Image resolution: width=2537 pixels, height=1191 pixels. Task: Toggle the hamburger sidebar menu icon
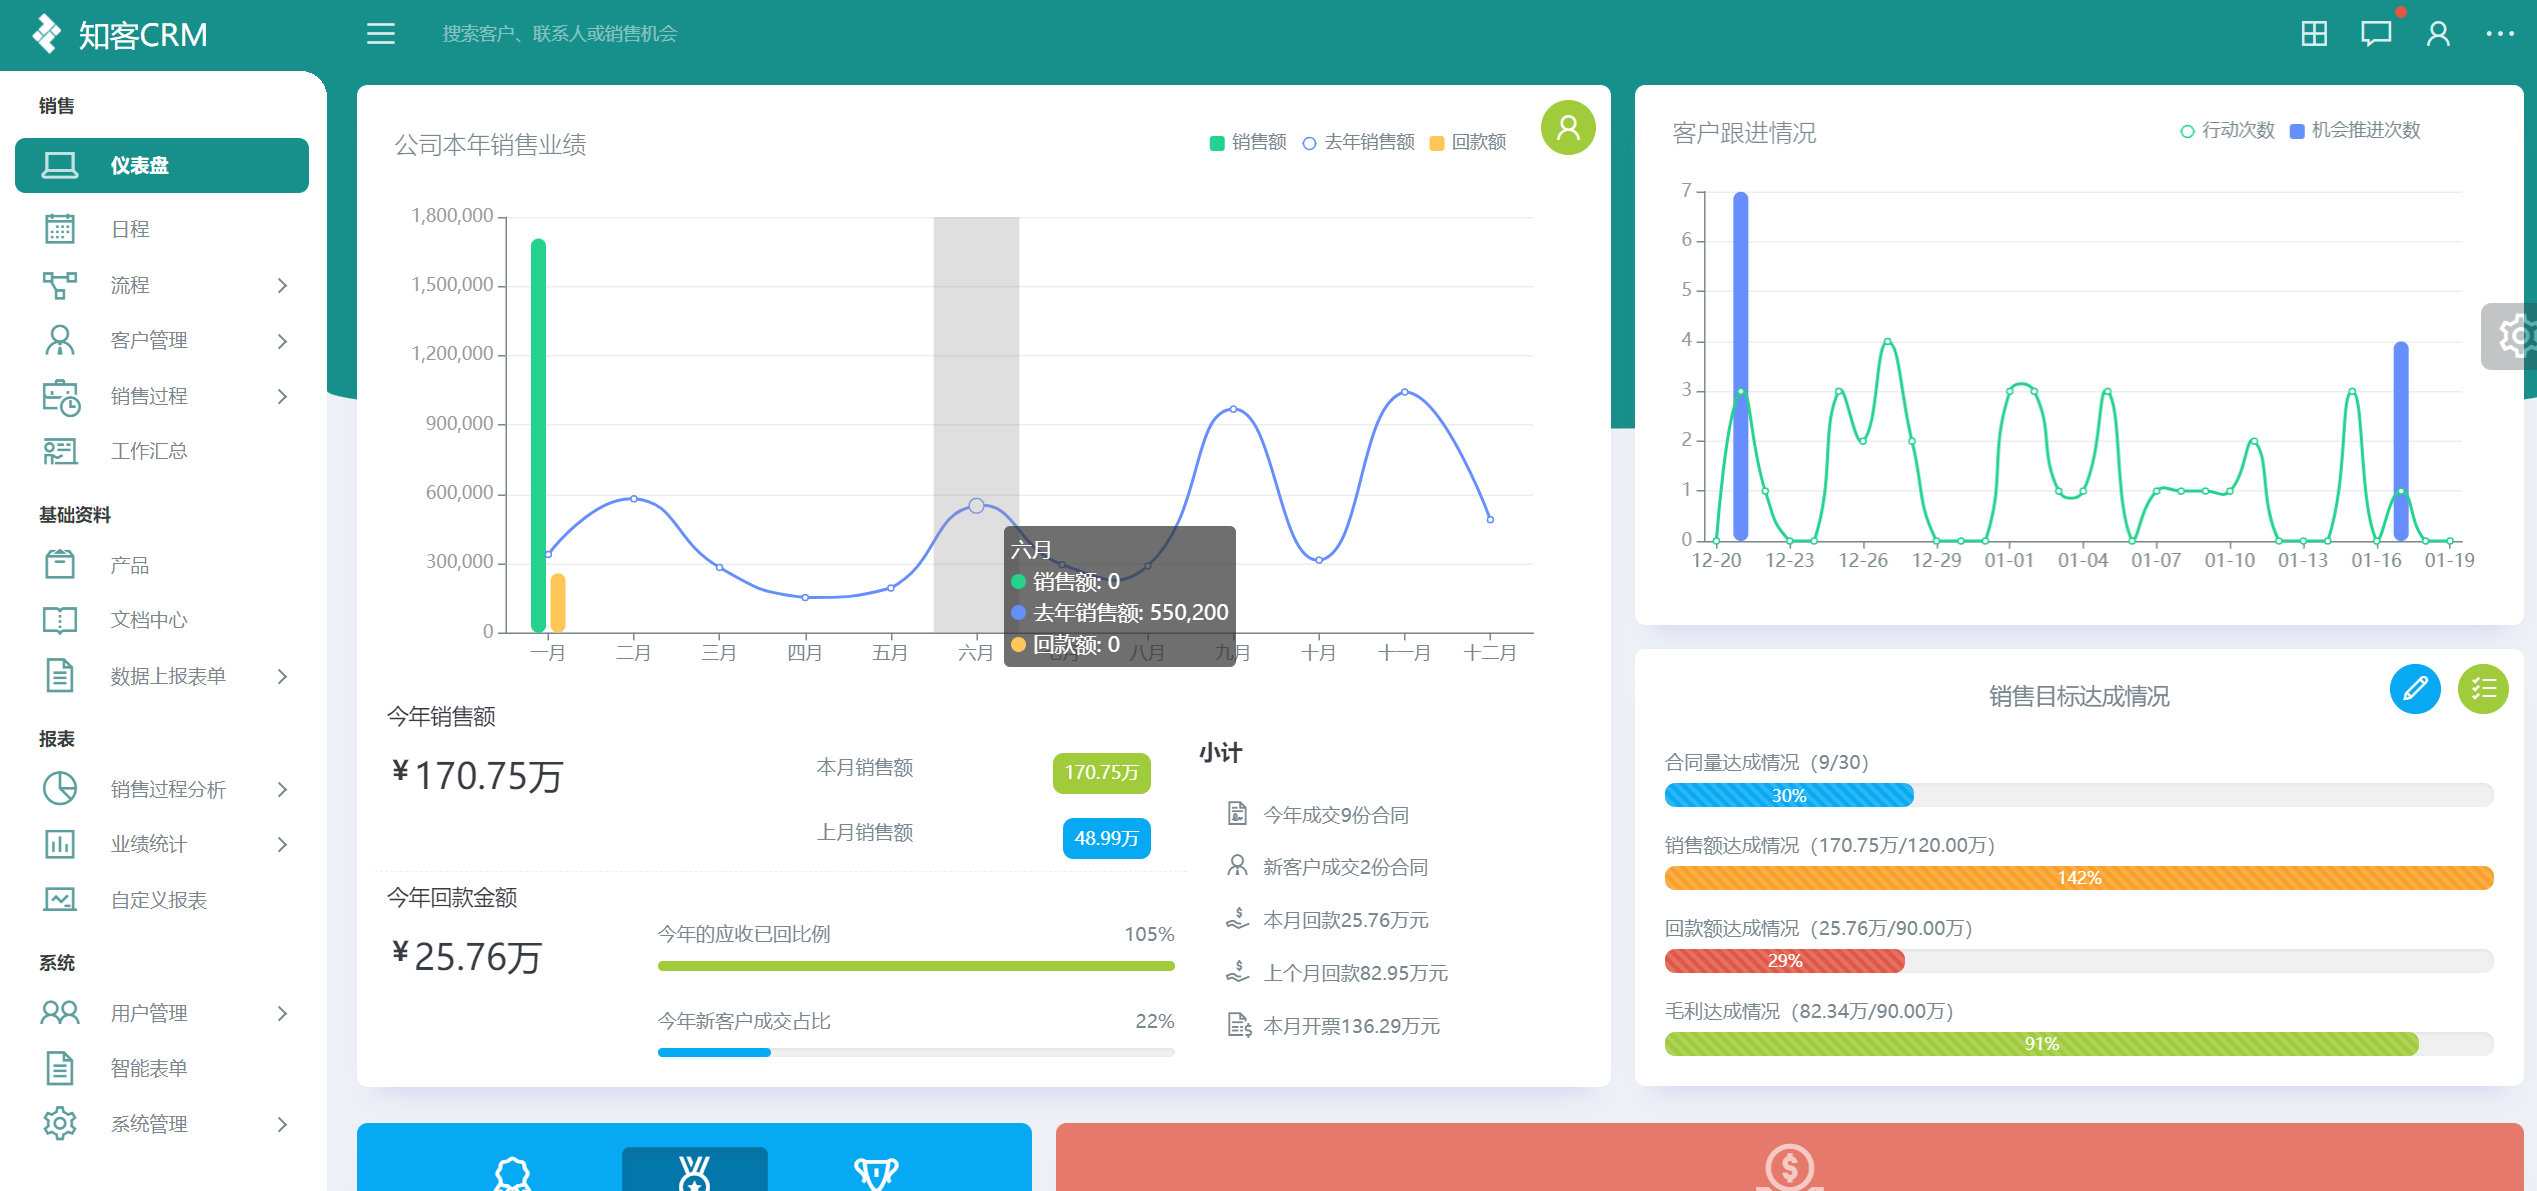(x=380, y=34)
